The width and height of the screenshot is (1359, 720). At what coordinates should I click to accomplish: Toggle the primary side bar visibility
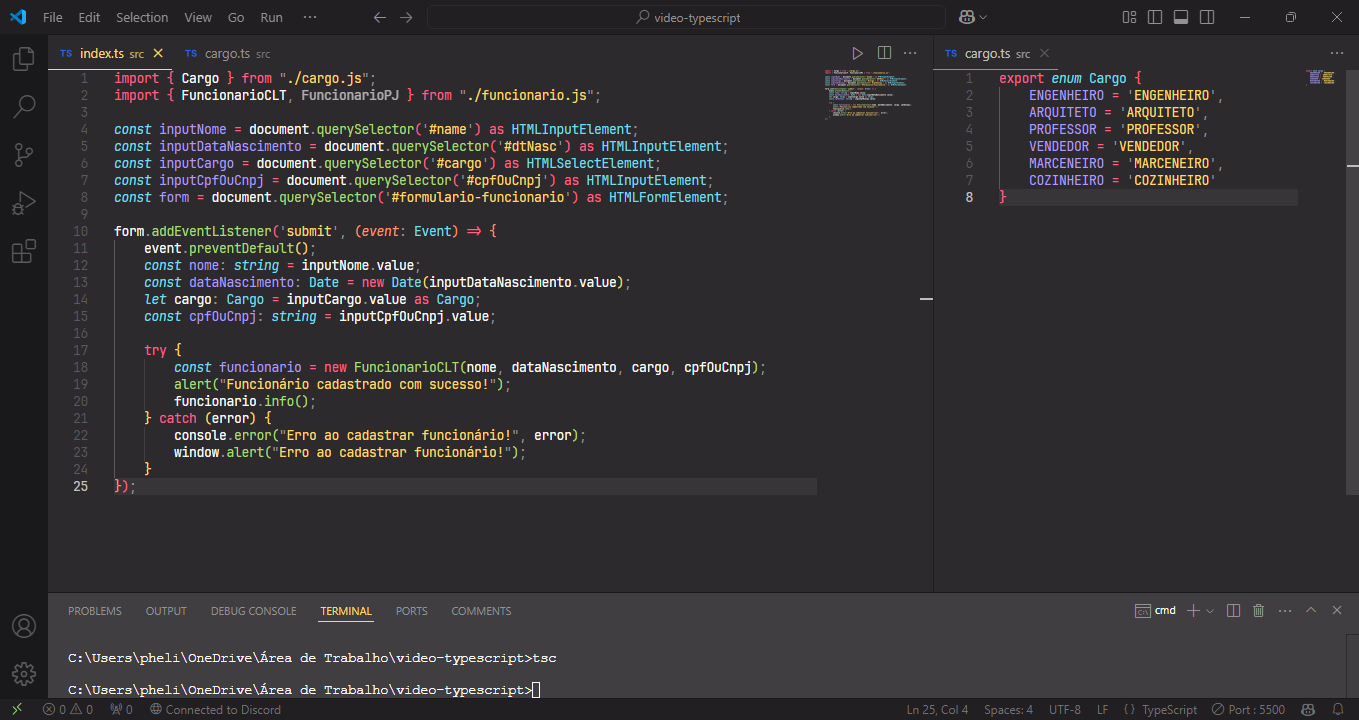1155,17
